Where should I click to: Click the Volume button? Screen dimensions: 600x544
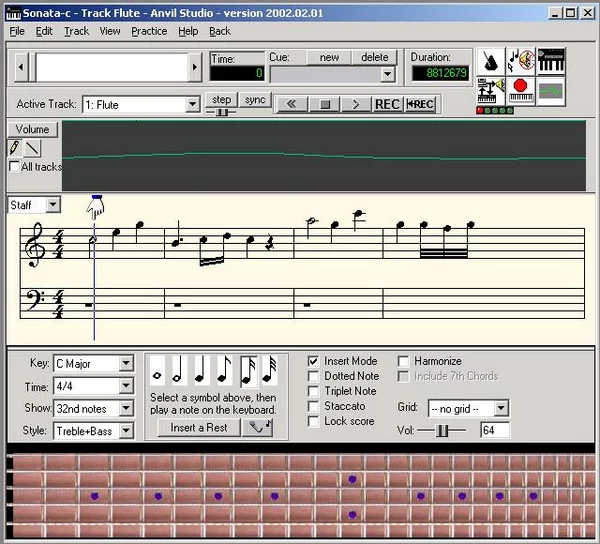pyautogui.click(x=33, y=129)
